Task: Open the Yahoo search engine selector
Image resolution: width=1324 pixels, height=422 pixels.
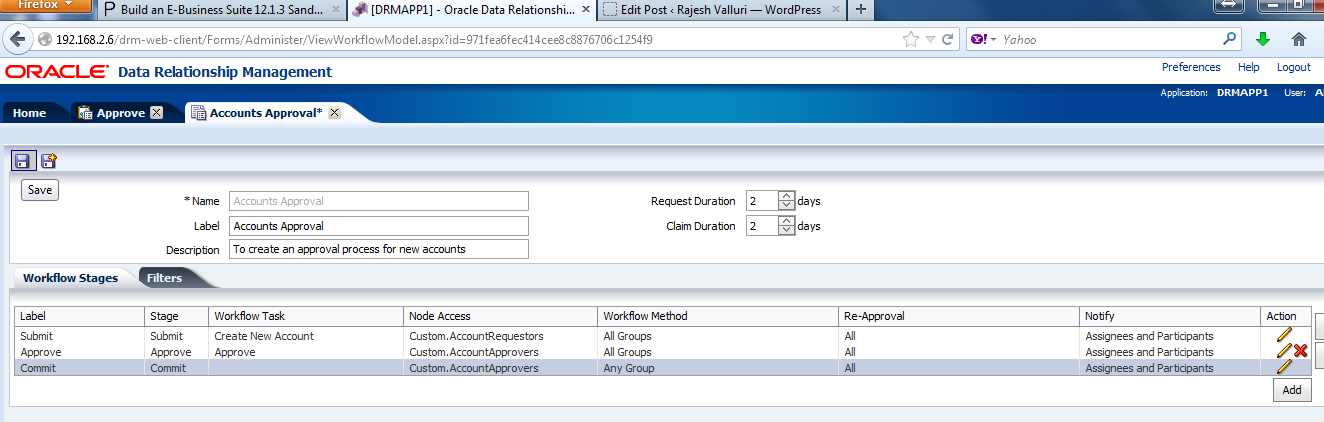Action: coord(982,40)
